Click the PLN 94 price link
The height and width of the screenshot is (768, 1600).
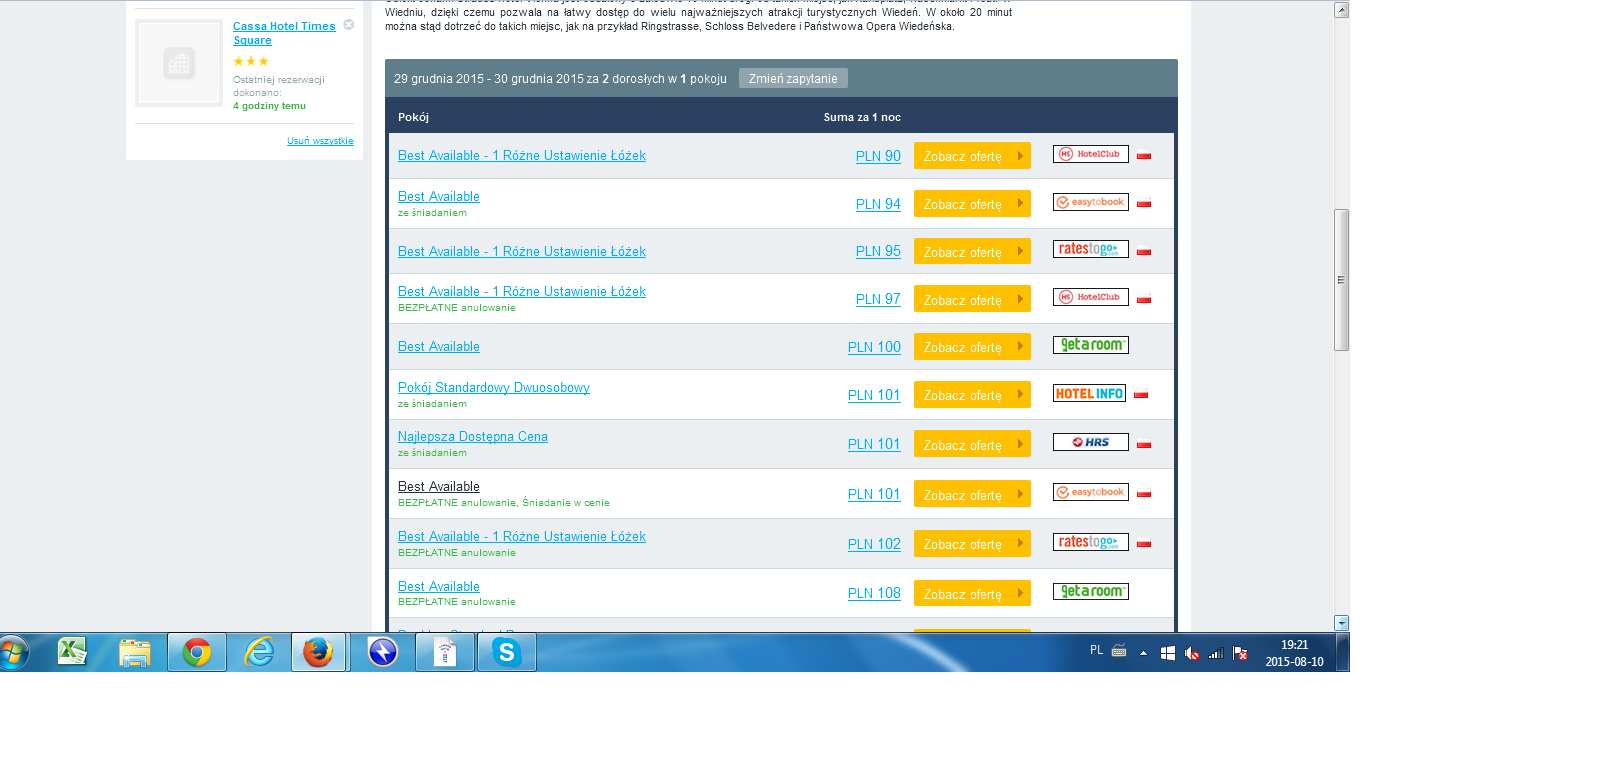878,204
